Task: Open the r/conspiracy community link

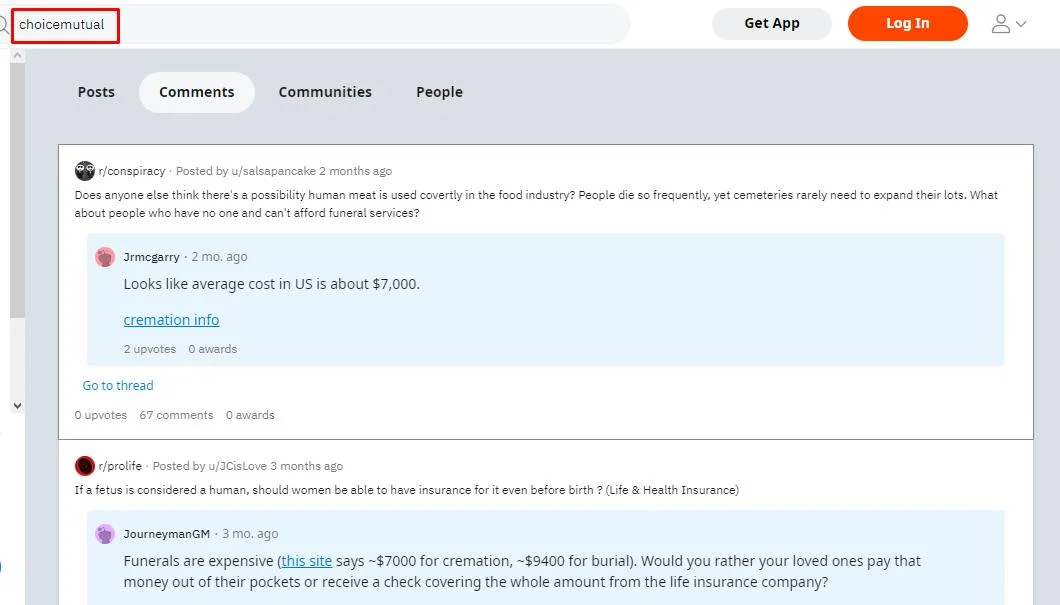Action: 132,171
